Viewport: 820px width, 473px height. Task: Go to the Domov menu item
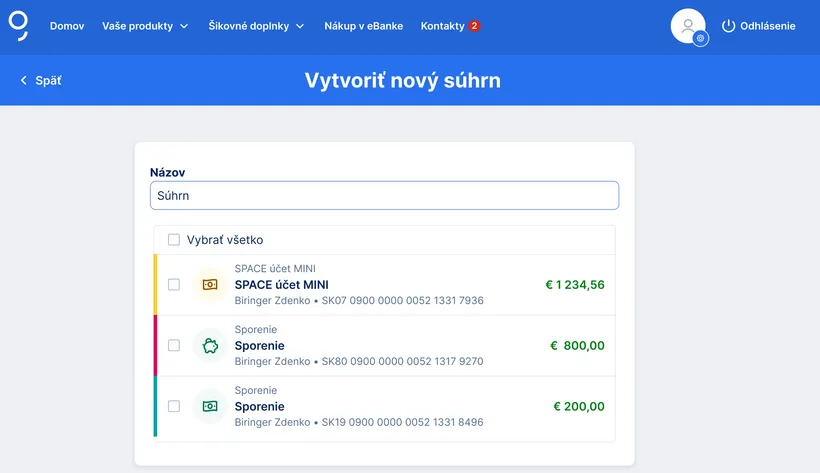coord(66,26)
